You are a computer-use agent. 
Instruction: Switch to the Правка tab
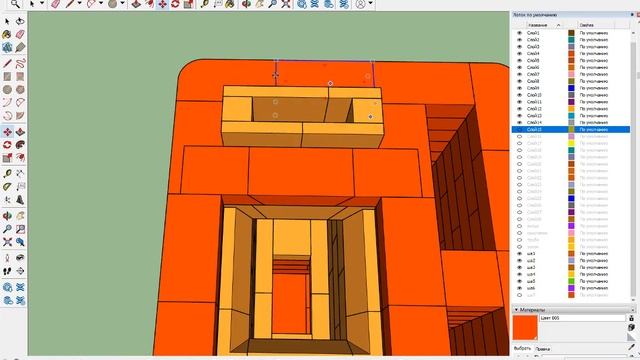[542, 349]
